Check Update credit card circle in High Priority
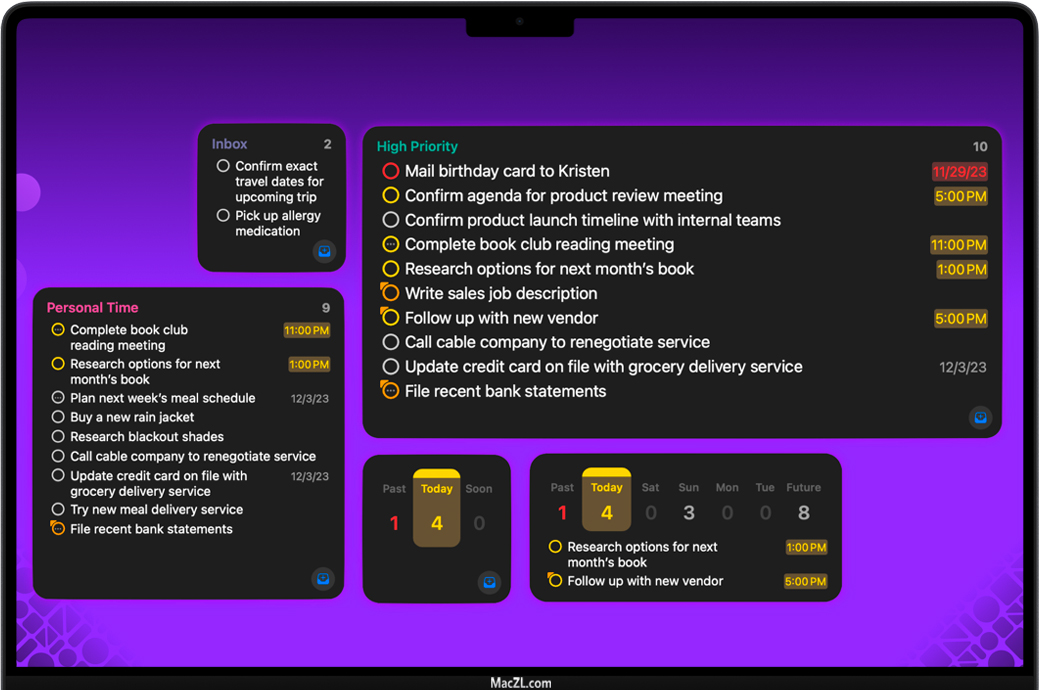Viewport: 1040px width, 690px height. coord(391,366)
